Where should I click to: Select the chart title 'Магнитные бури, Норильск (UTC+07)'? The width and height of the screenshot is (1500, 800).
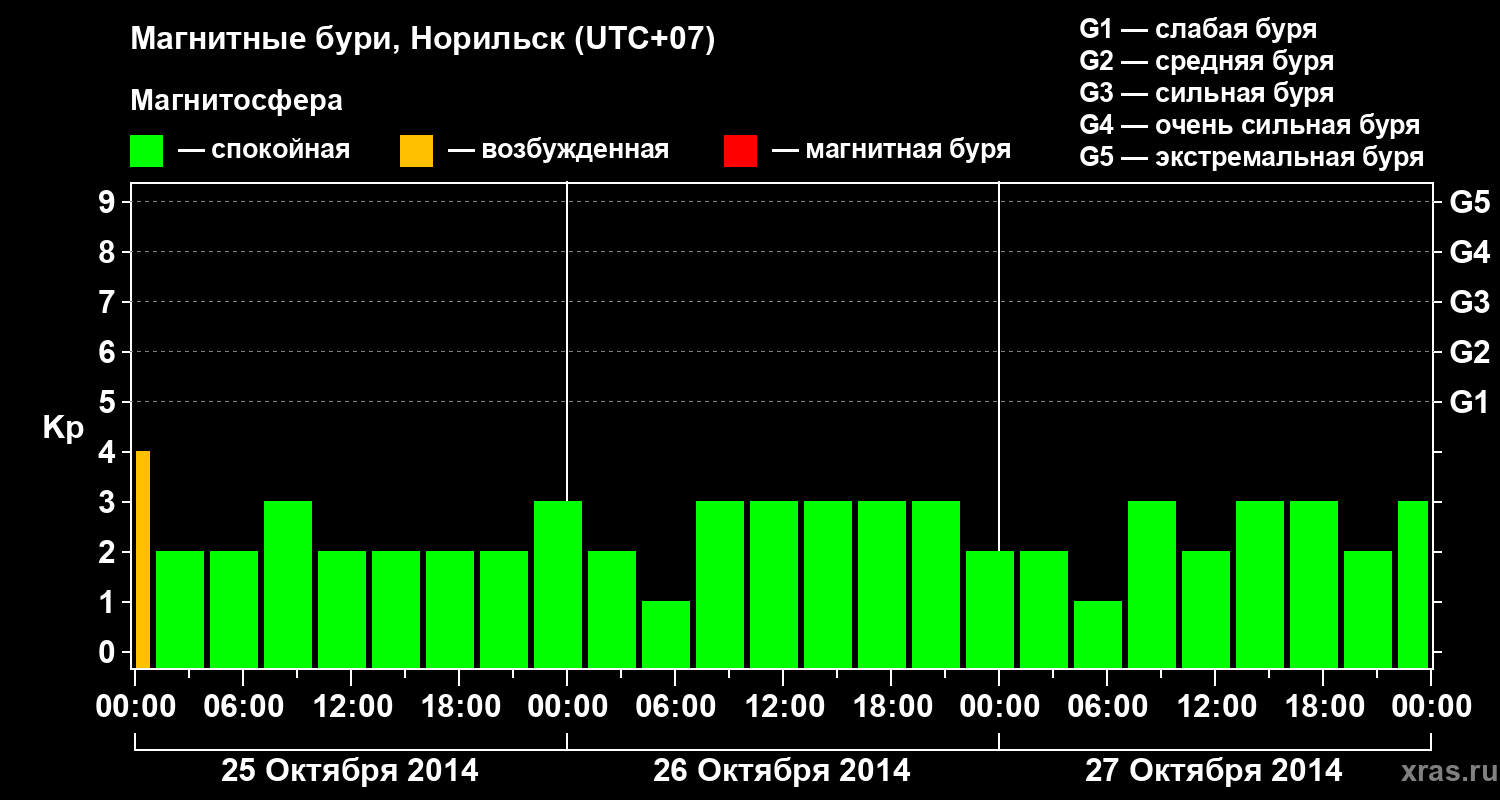tap(423, 40)
